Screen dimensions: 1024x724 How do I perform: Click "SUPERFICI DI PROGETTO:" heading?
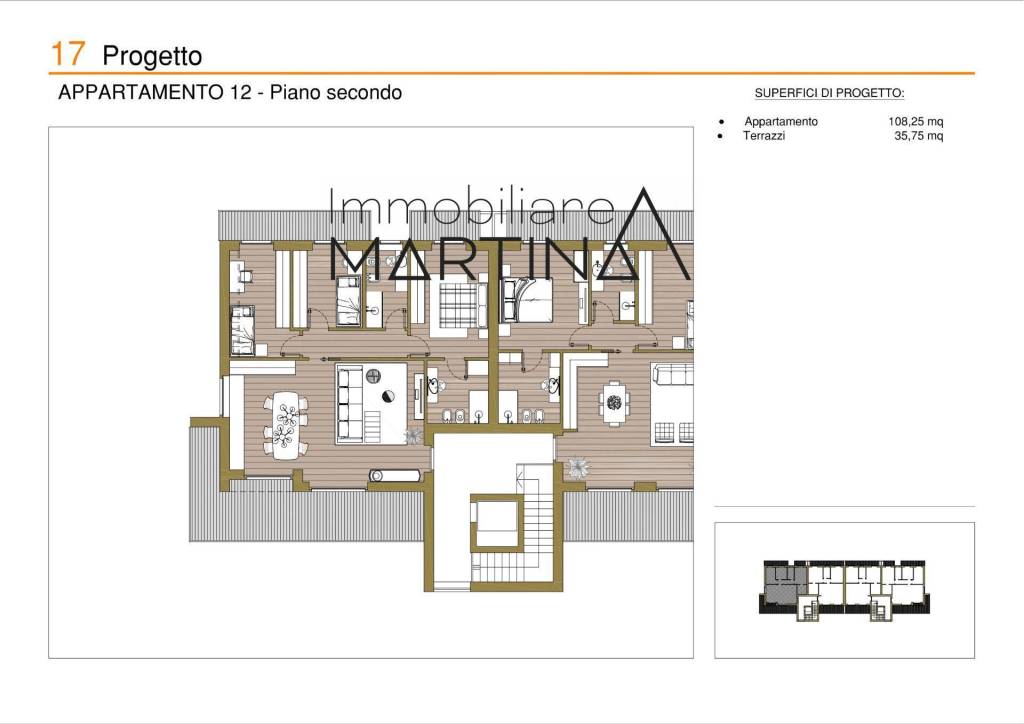tap(829, 93)
